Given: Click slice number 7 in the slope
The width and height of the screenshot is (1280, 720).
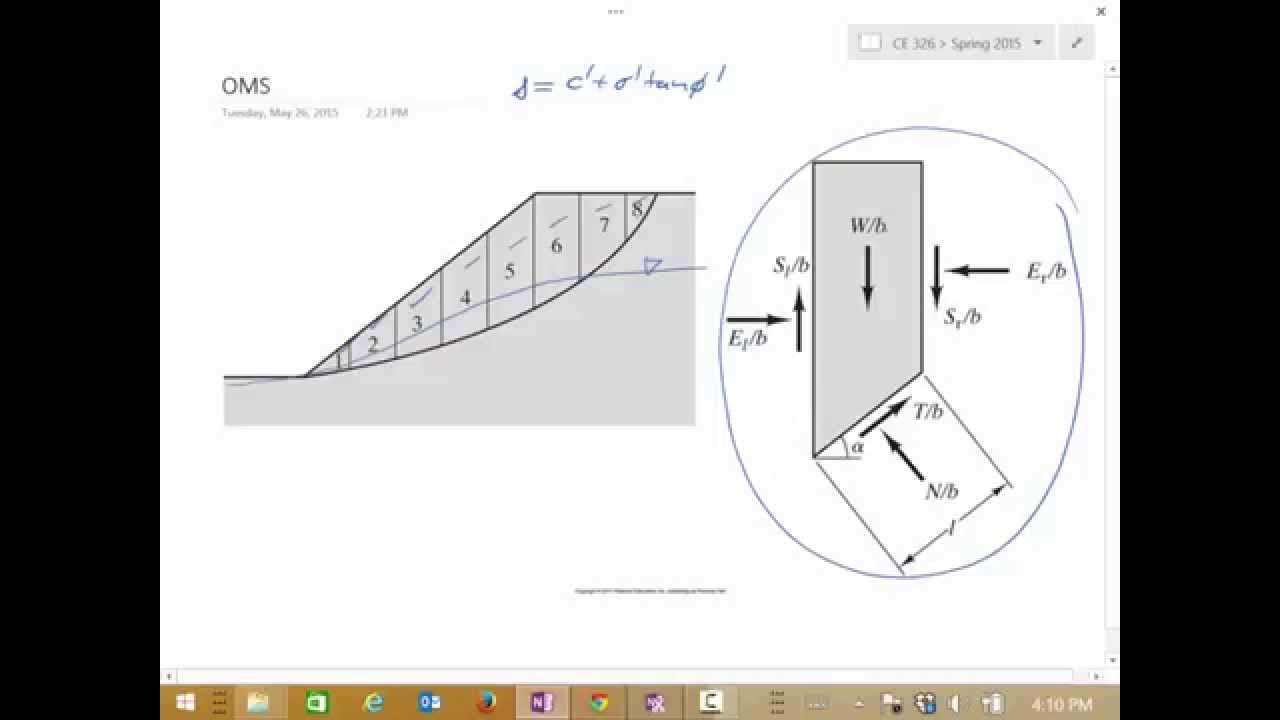Looking at the screenshot, I should pyautogui.click(x=604, y=225).
